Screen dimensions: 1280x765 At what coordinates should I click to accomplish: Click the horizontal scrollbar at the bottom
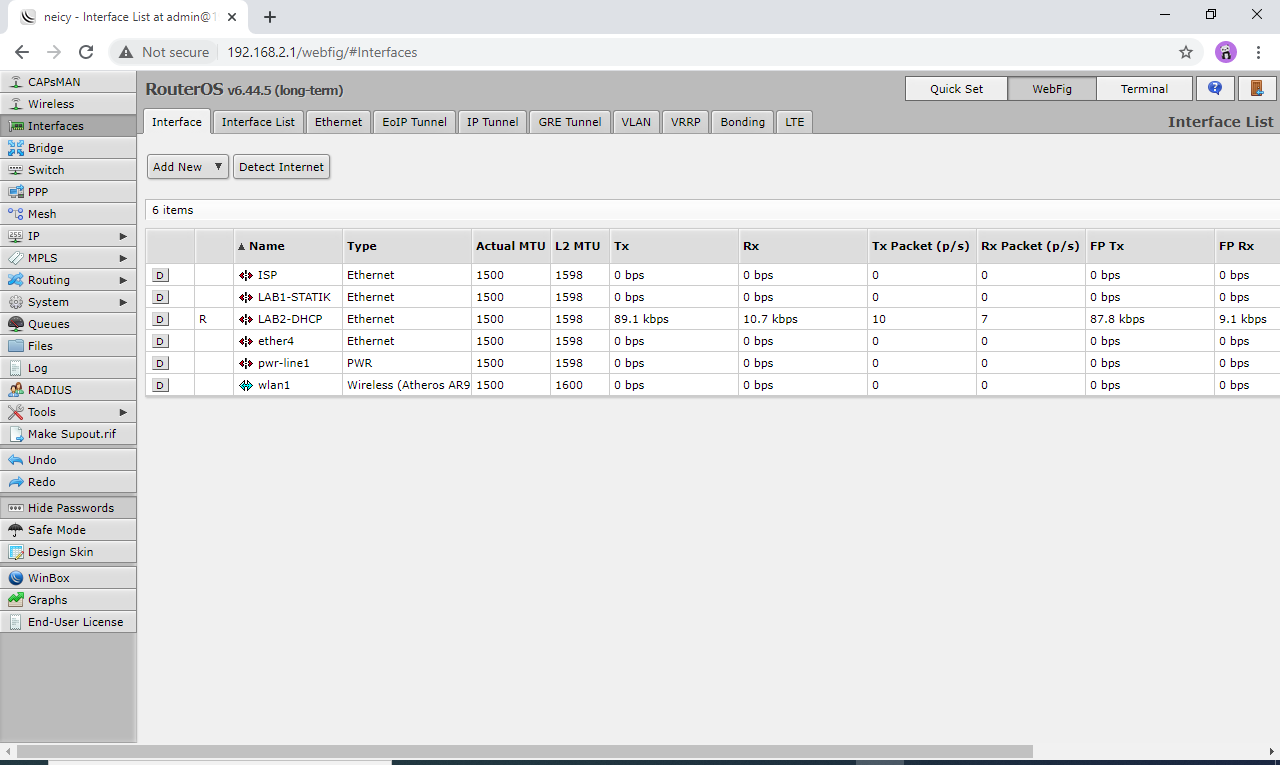(x=524, y=751)
